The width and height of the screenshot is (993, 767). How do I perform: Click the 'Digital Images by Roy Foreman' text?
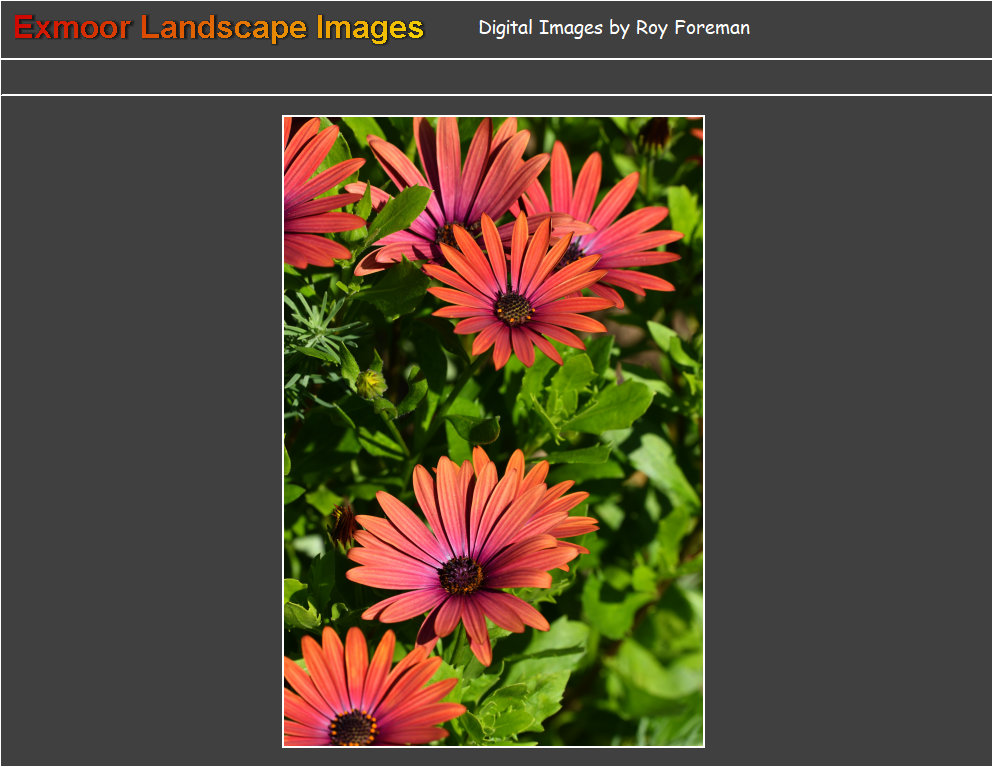tap(613, 28)
